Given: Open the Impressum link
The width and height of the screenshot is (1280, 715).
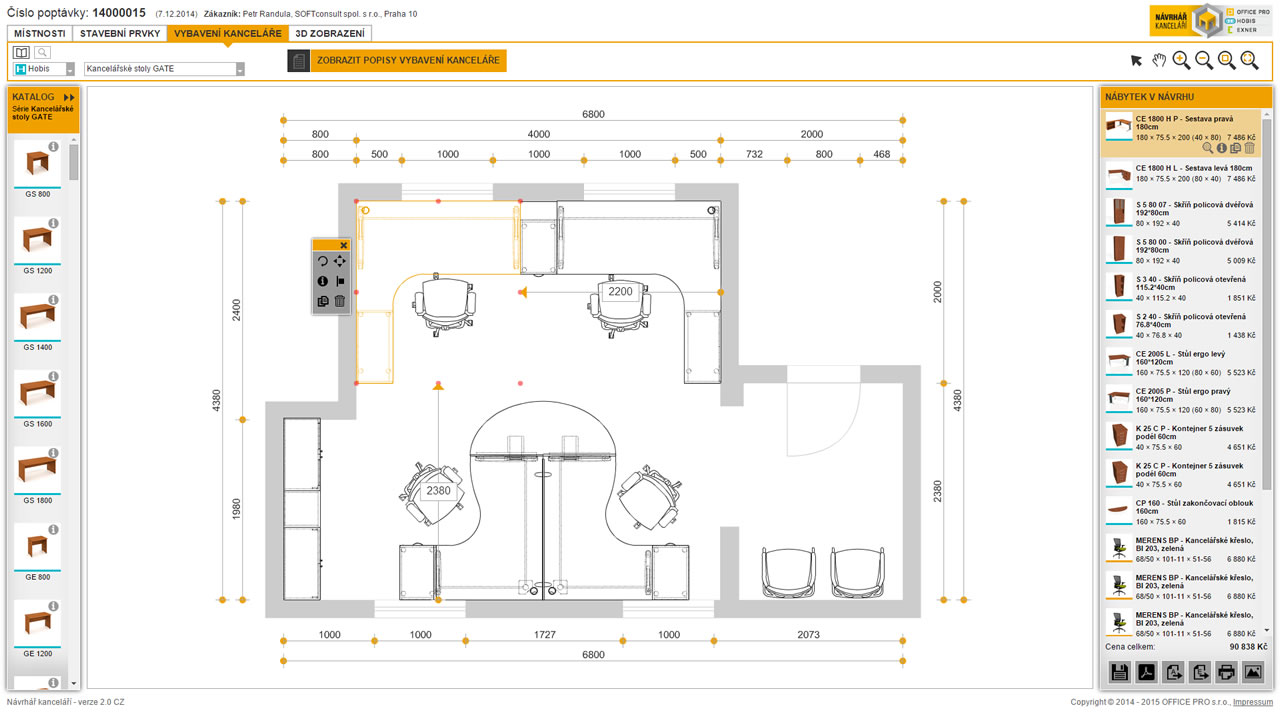Looking at the screenshot, I should coord(1252,702).
